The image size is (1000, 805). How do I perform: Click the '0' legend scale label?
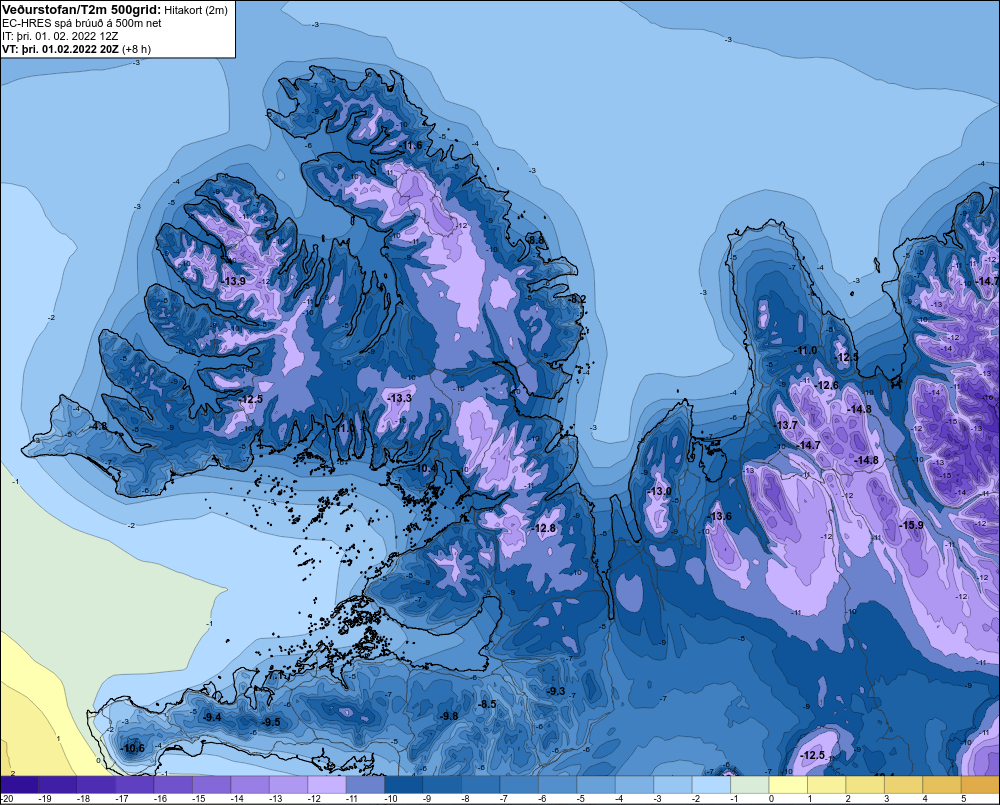click(x=771, y=799)
